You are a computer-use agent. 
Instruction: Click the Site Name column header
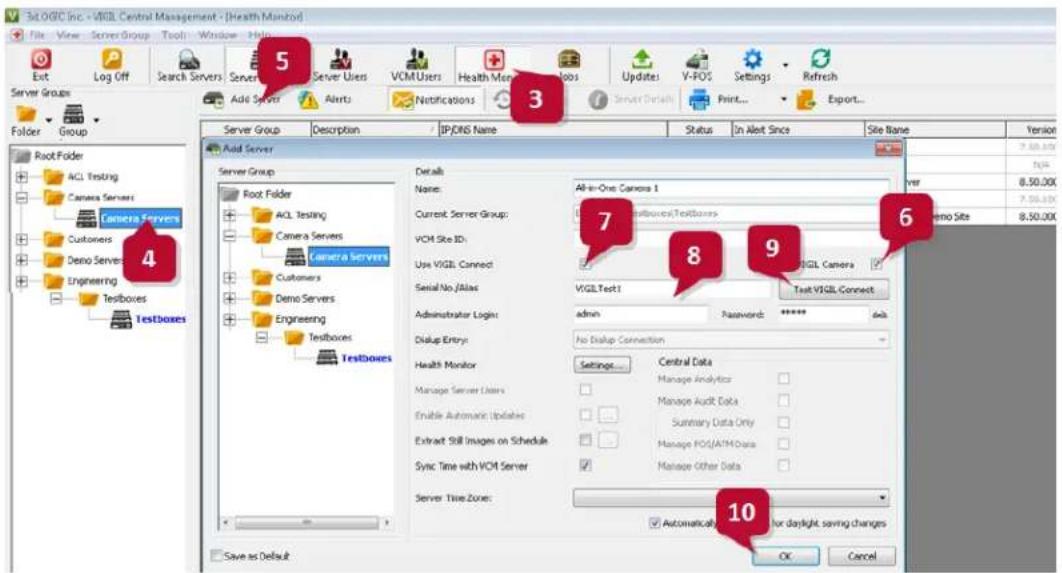935,129
